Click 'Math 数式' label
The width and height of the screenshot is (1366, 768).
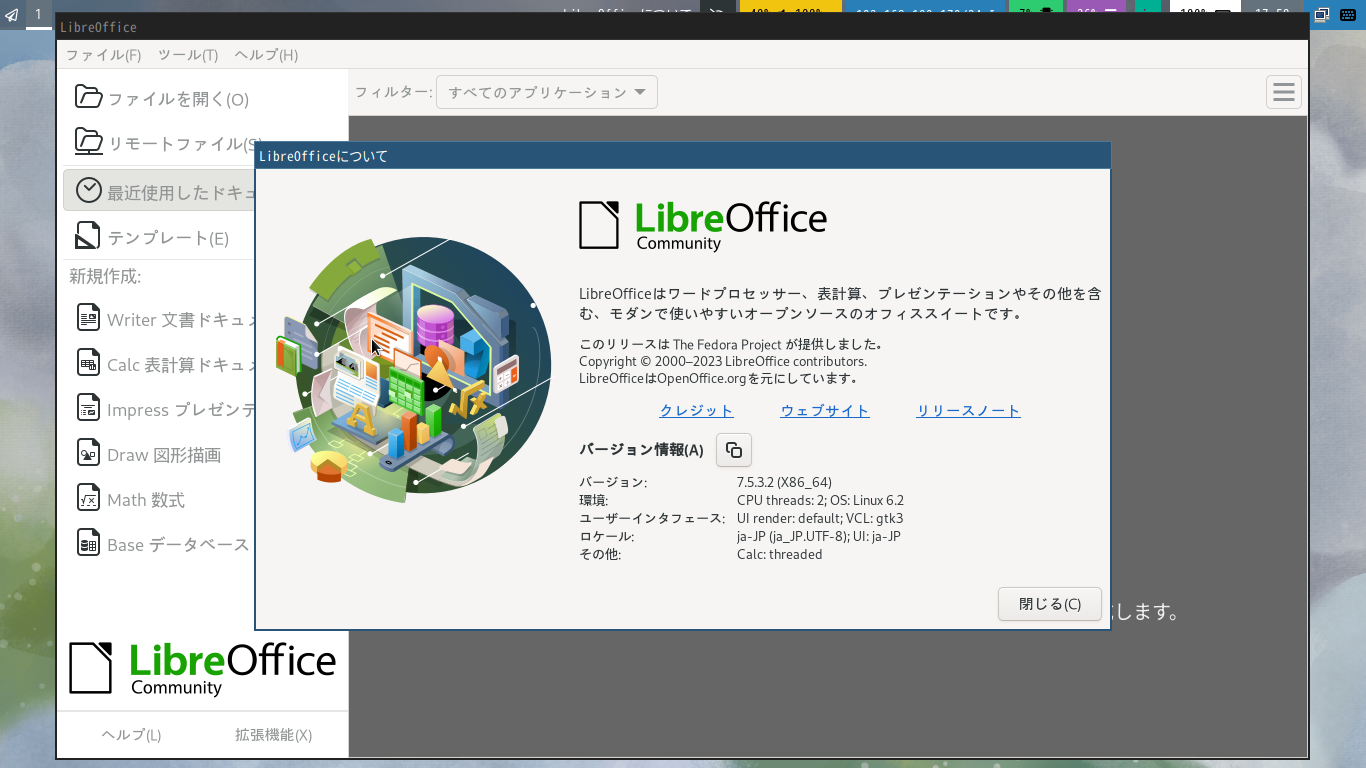146,500
